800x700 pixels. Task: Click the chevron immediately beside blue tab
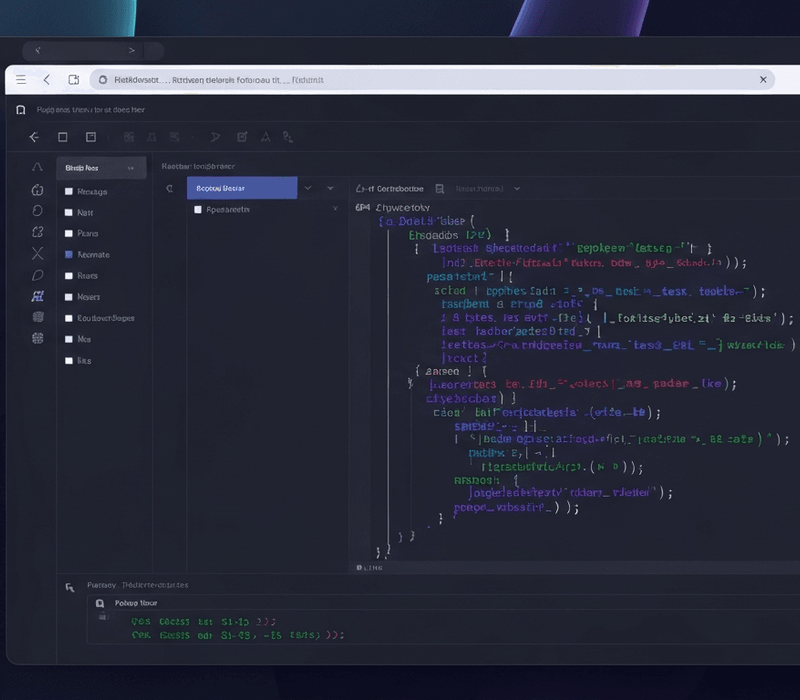point(308,188)
